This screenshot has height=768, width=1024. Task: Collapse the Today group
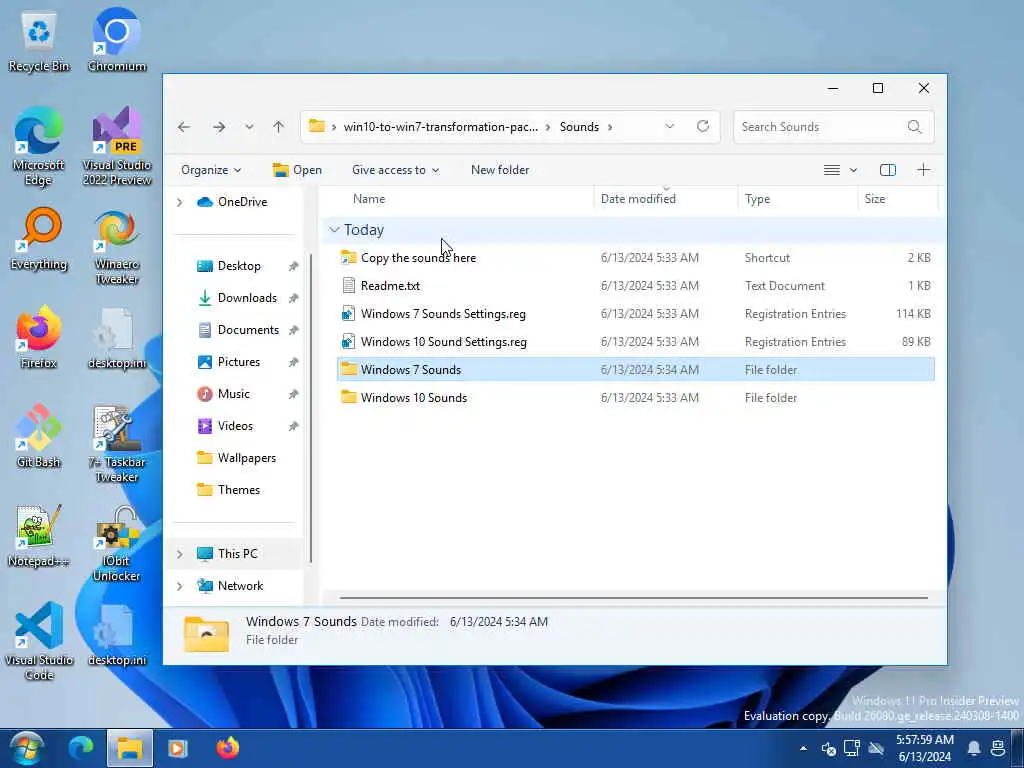point(334,230)
